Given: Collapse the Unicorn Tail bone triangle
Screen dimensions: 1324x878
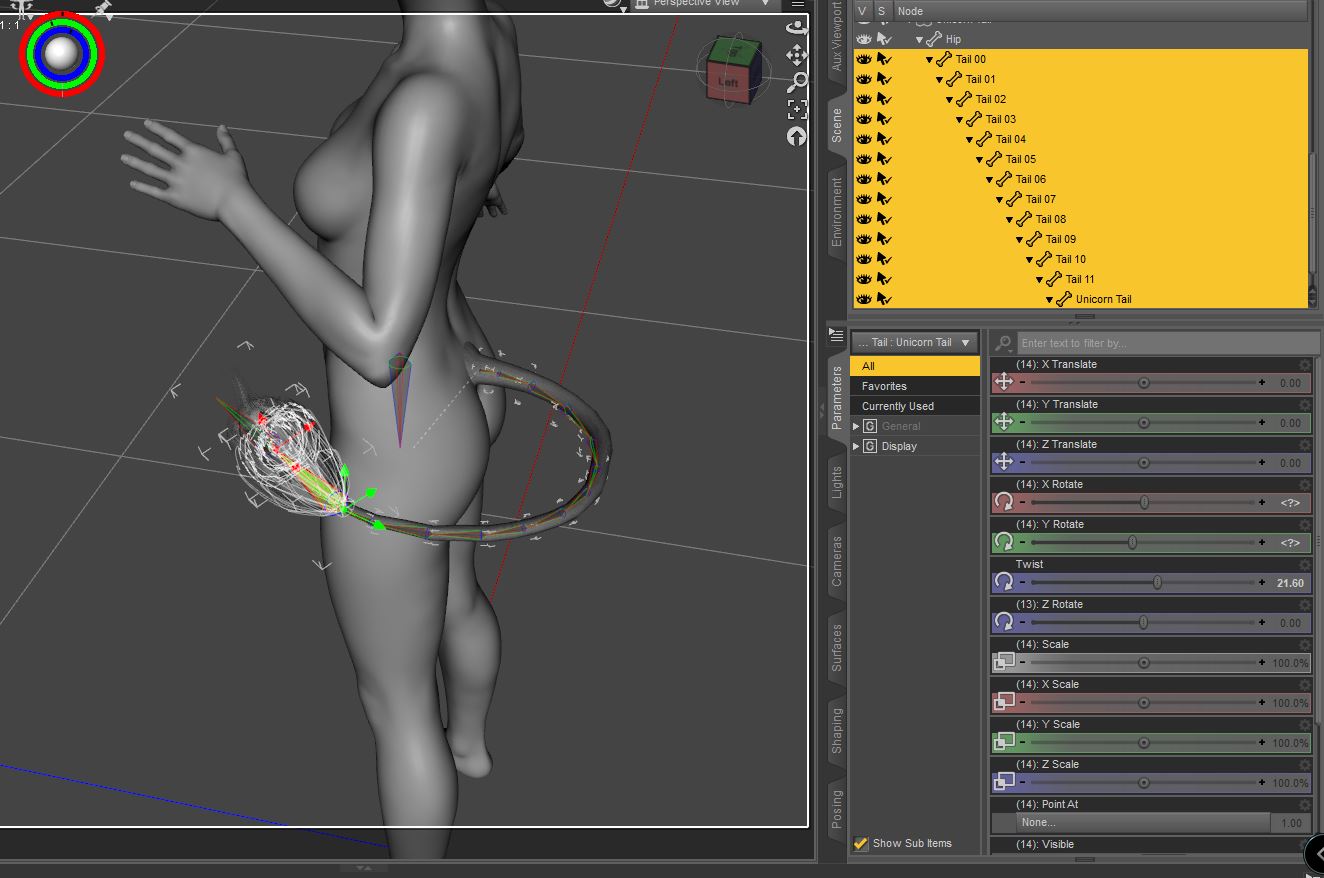Looking at the screenshot, I should (x=1049, y=300).
